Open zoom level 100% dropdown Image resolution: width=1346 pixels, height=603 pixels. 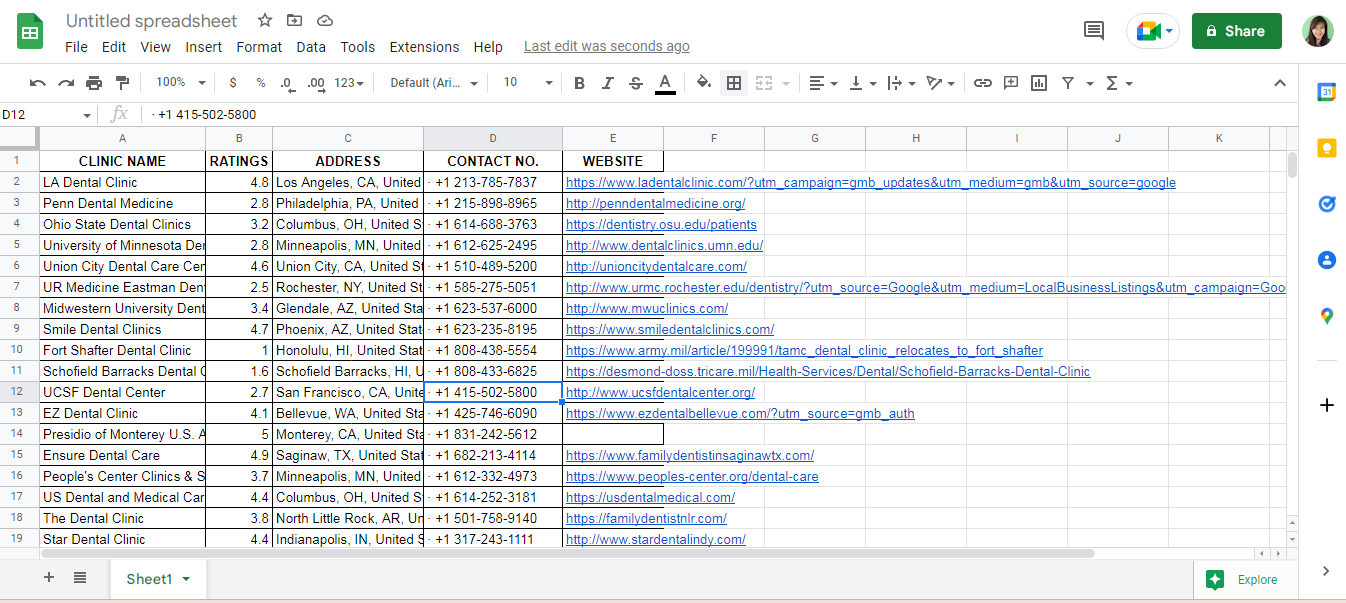point(181,83)
